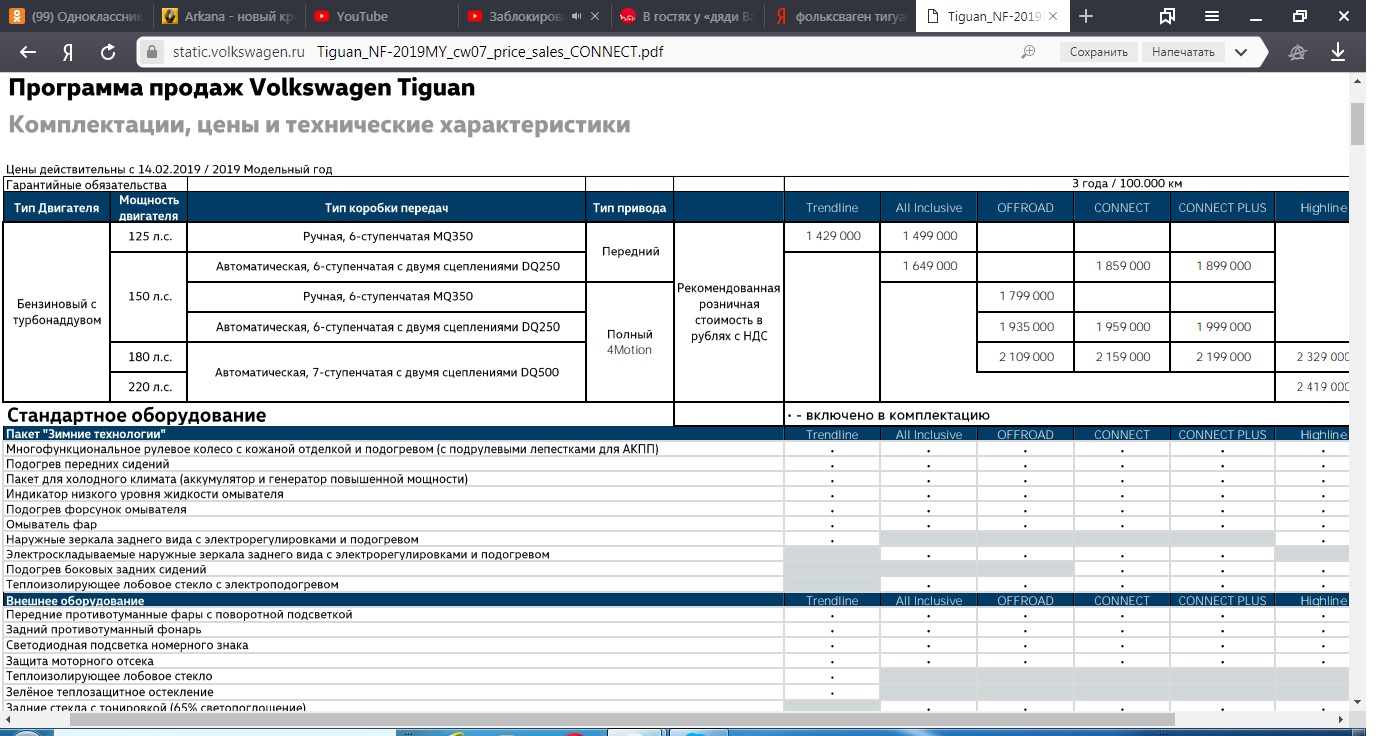Switch to the Одноклассники tab
Screen dimensions: 1376x736
pyautogui.click(x=77, y=16)
